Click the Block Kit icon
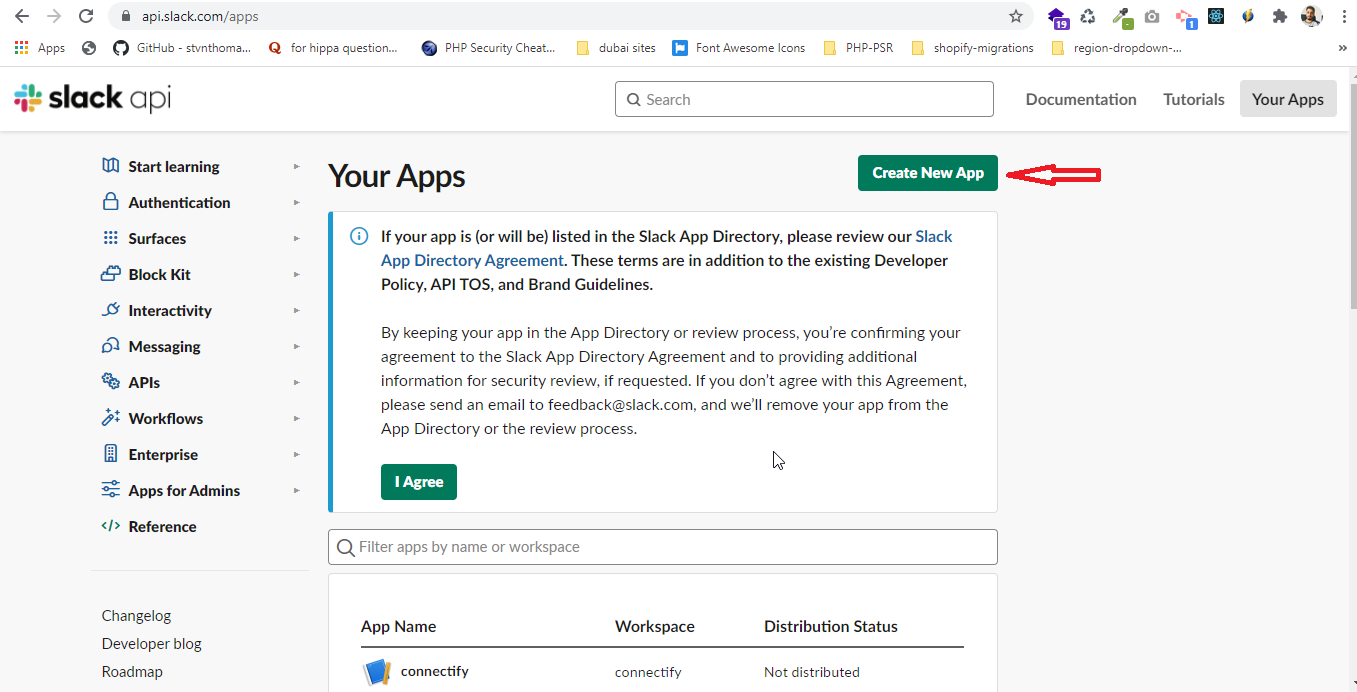 pyautogui.click(x=111, y=274)
